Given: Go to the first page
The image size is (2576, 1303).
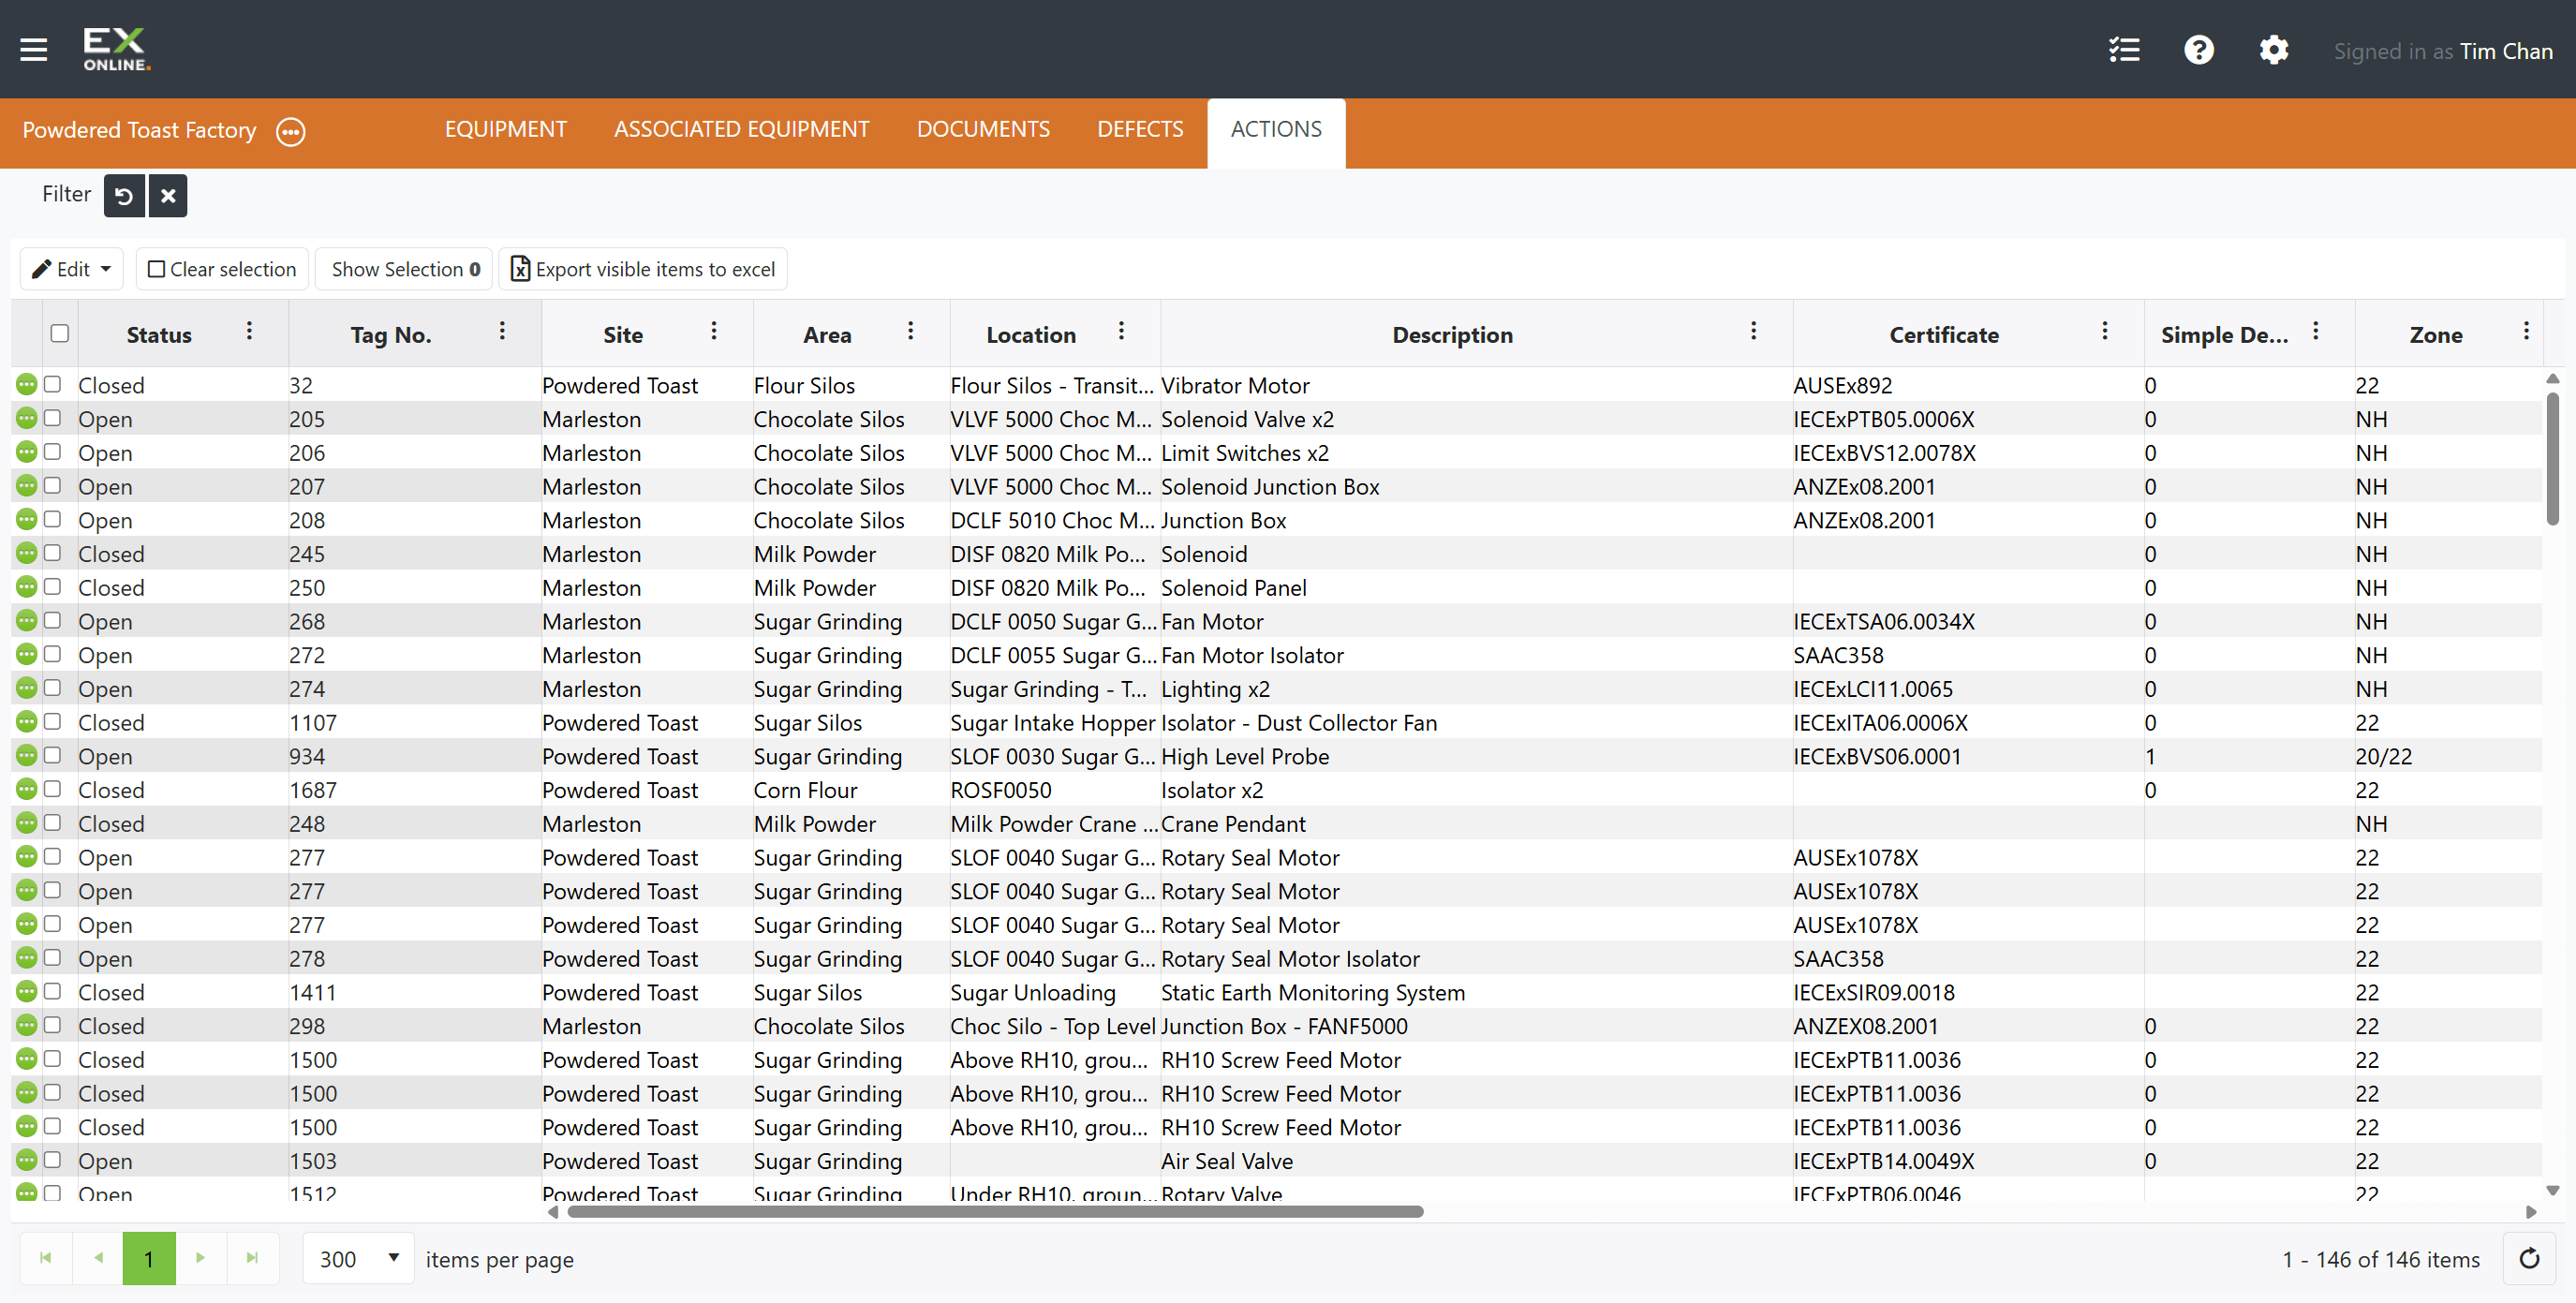Looking at the screenshot, I should click(46, 1258).
